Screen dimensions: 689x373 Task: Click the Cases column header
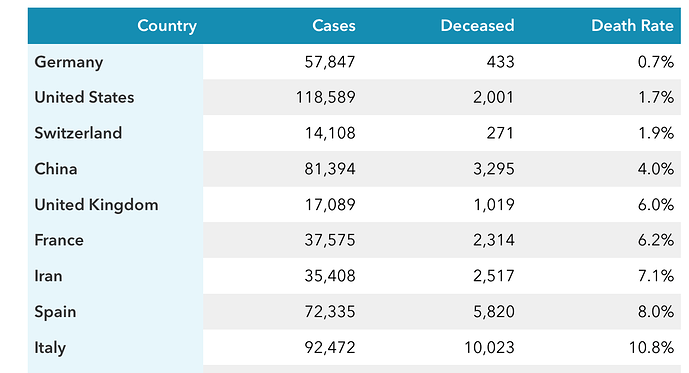pyautogui.click(x=334, y=25)
